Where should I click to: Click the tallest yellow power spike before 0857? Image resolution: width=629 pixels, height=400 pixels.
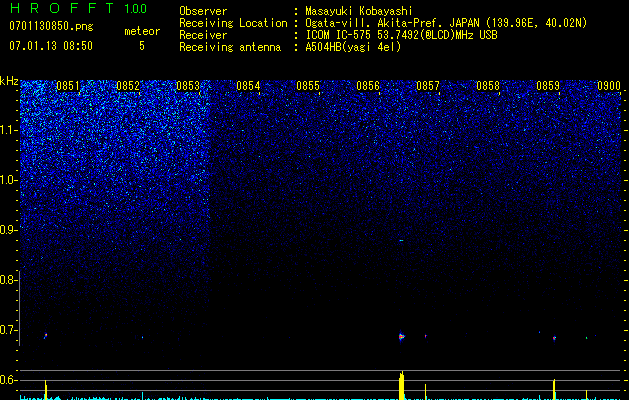402,385
